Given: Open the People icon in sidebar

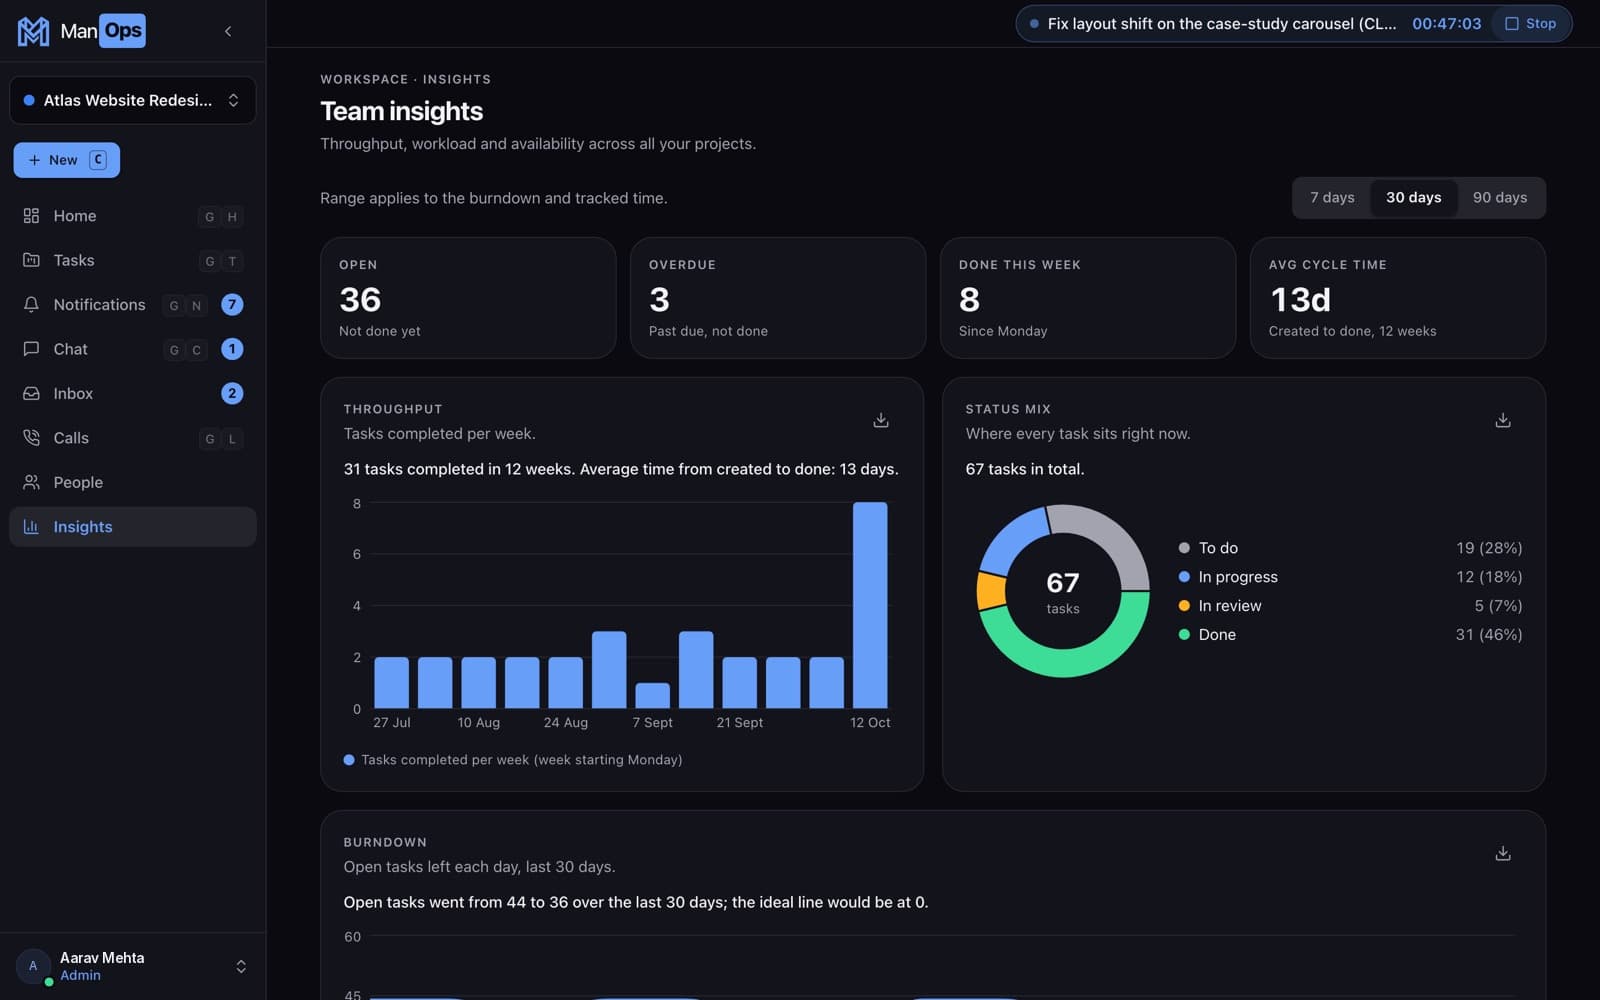Looking at the screenshot, I should (31, 482).
